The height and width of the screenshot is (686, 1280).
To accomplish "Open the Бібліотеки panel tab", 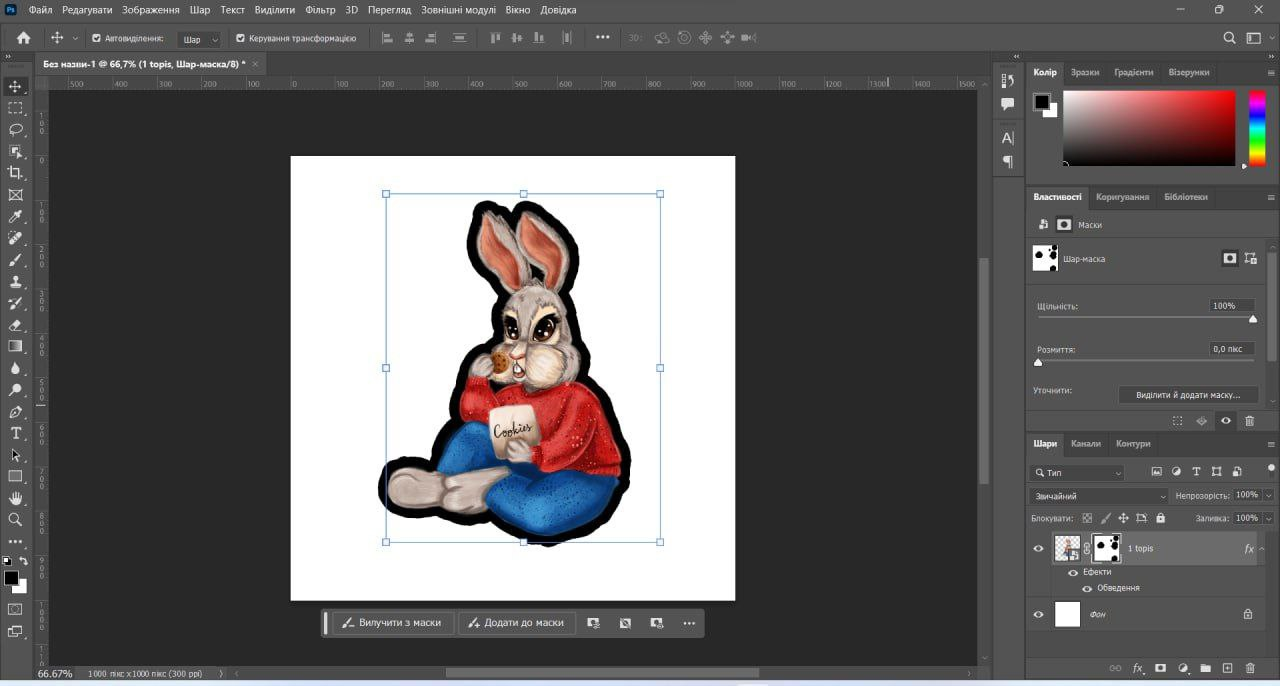I will click(x=1186, y=197).
